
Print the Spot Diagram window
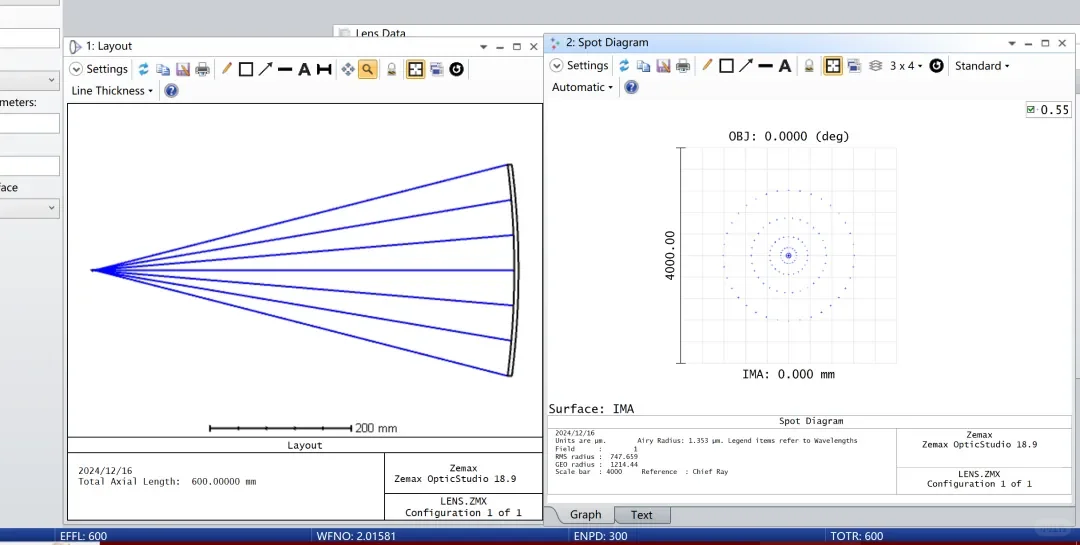683,65
